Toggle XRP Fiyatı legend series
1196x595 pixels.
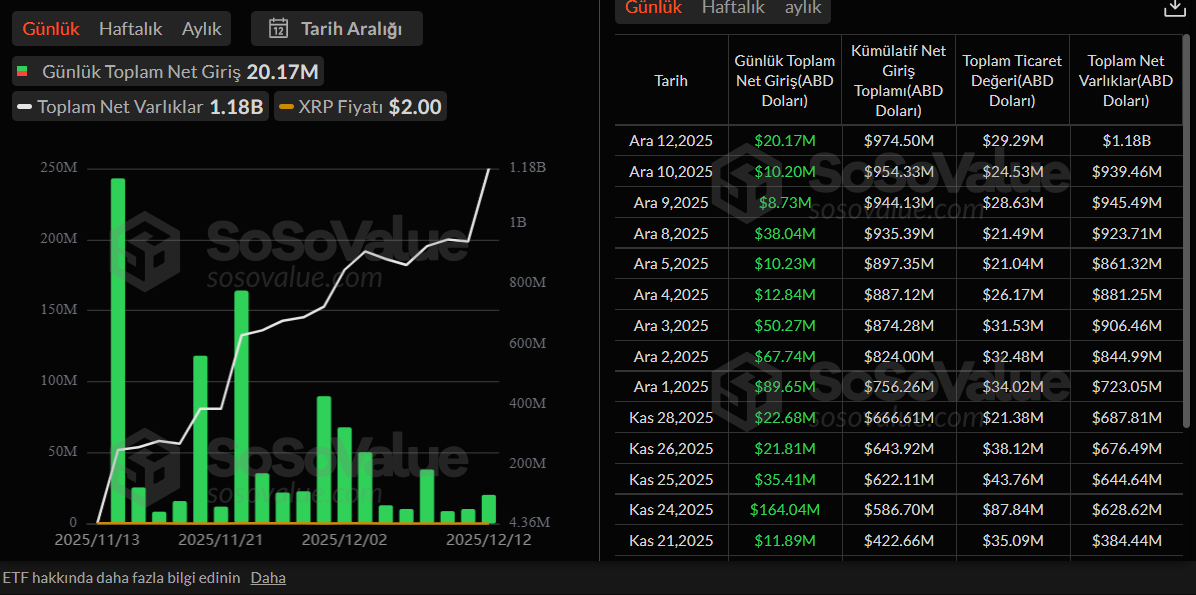point(360,107)
